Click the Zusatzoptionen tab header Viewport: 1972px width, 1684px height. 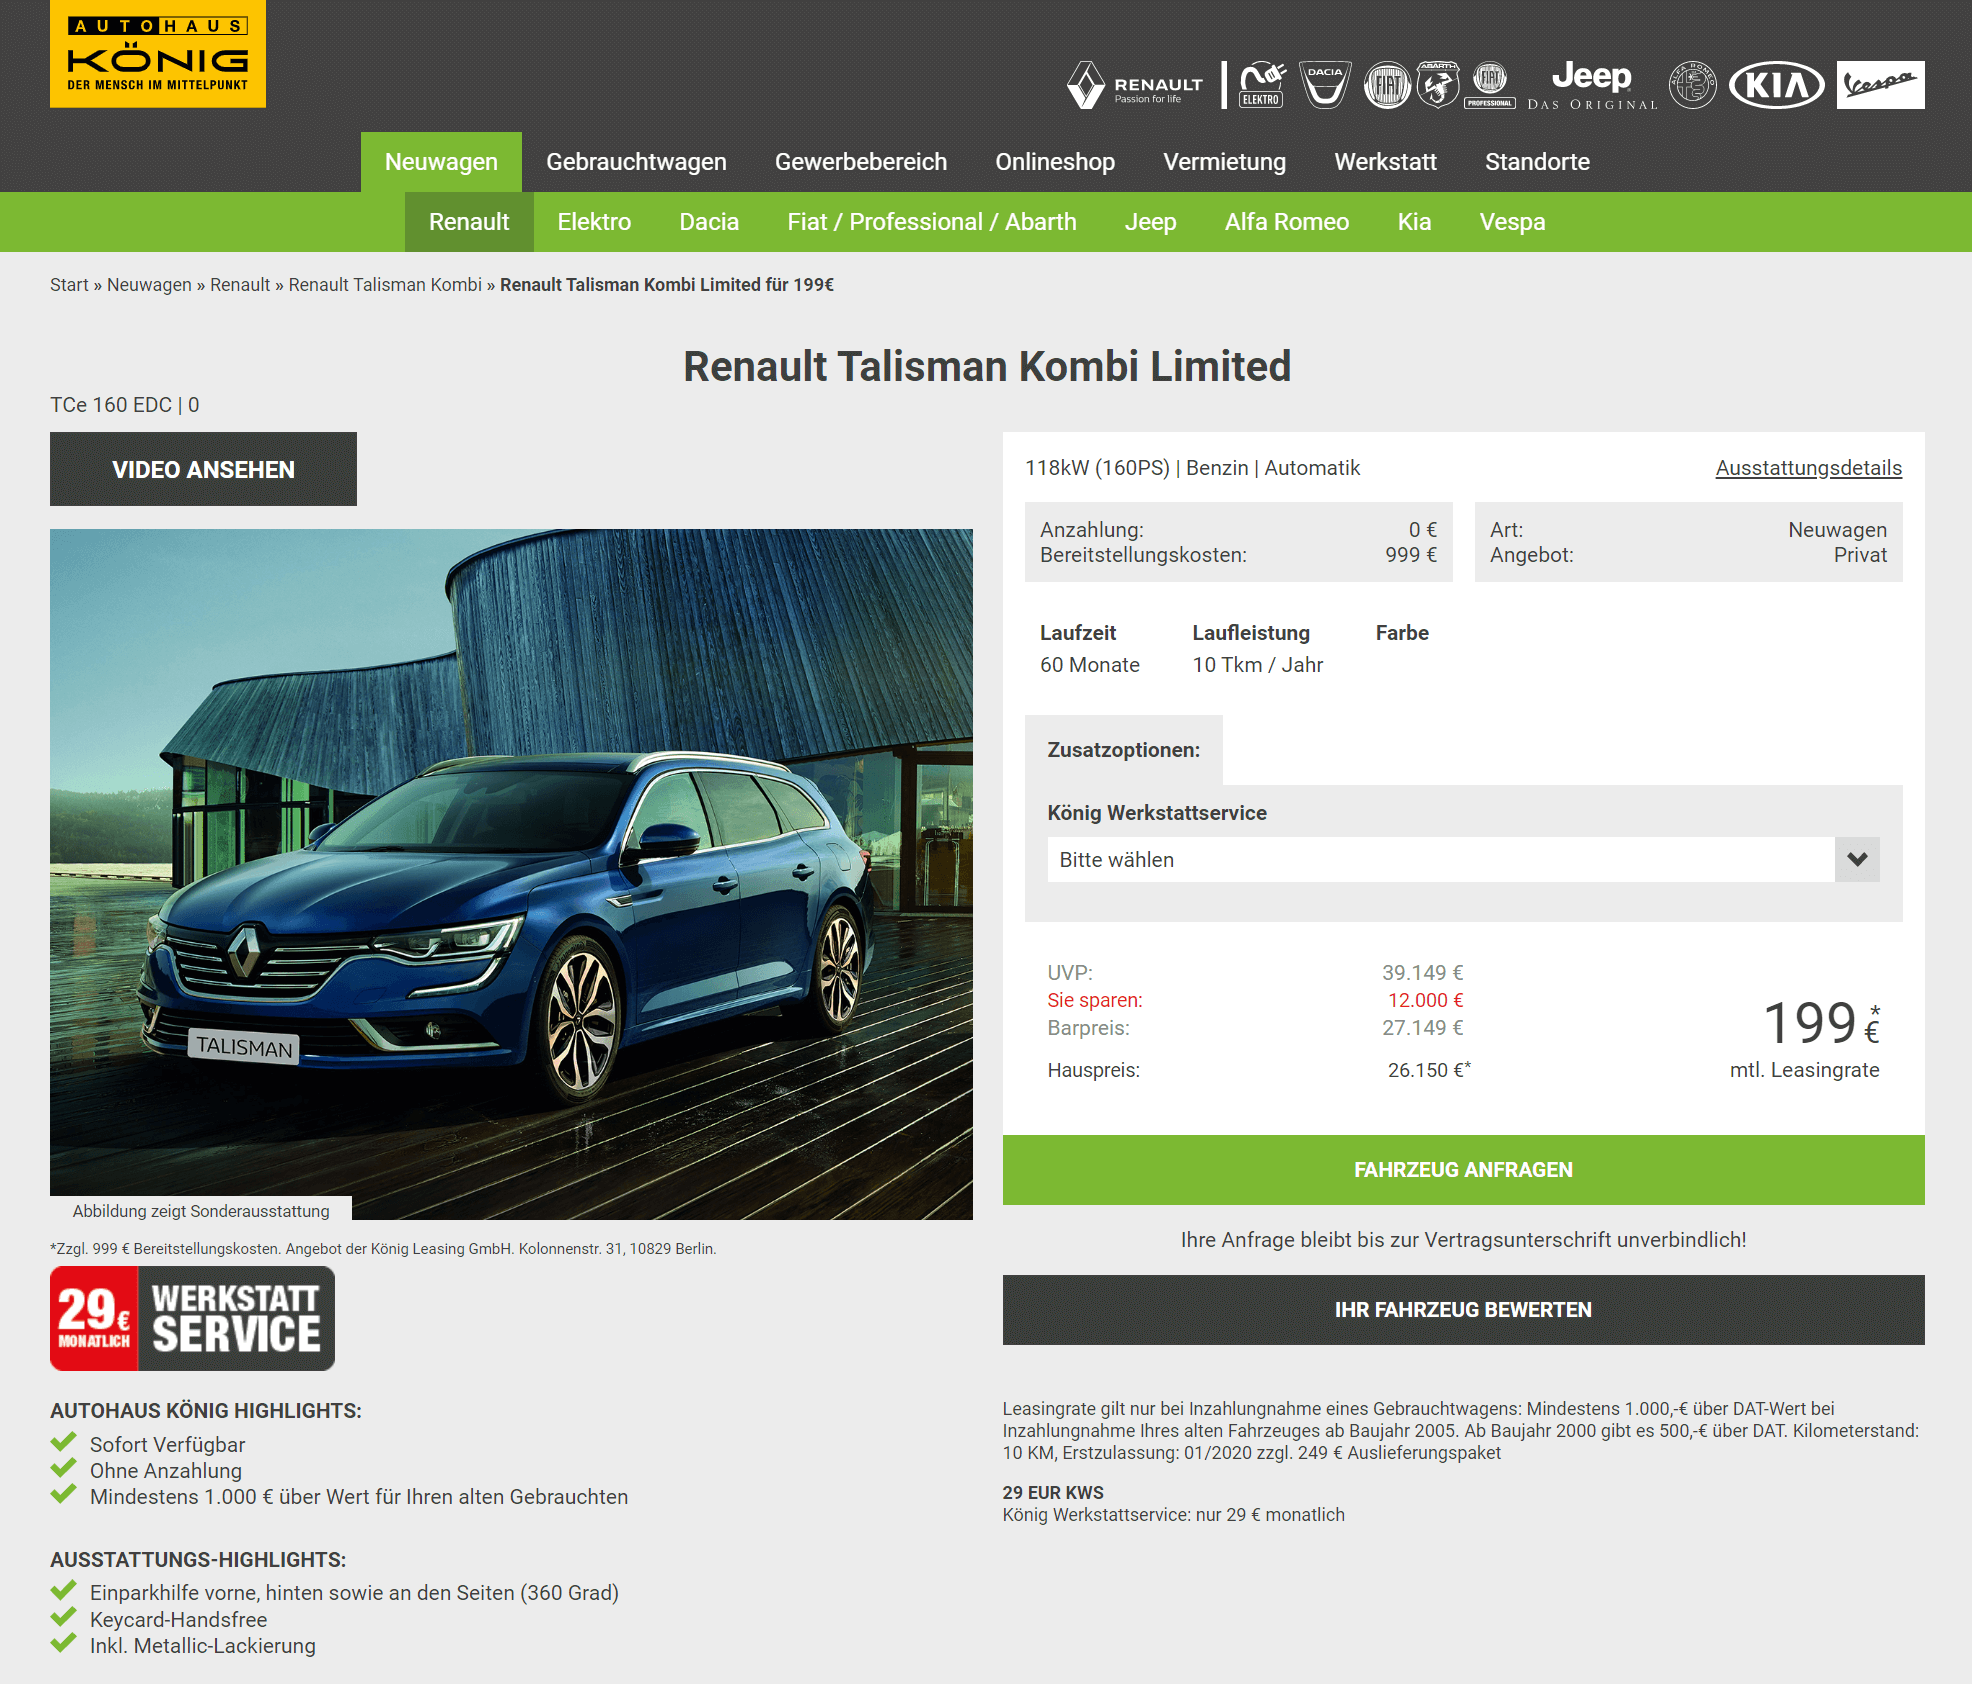click(x=1123, y=750)
